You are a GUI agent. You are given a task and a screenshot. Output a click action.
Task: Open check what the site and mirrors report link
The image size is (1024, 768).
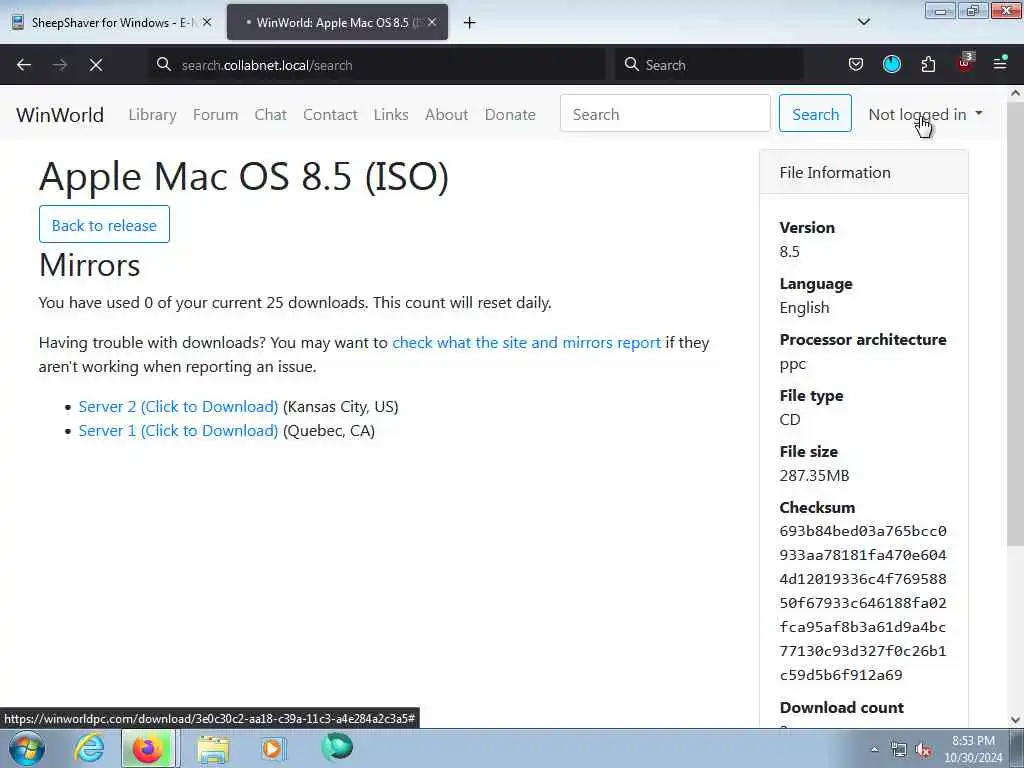click(526, 343)
